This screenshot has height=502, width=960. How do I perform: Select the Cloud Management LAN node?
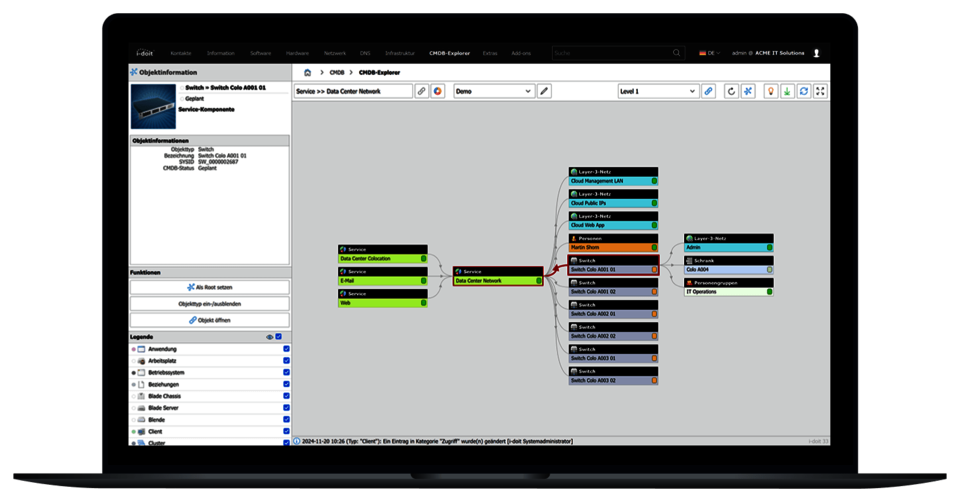point(613,176)
